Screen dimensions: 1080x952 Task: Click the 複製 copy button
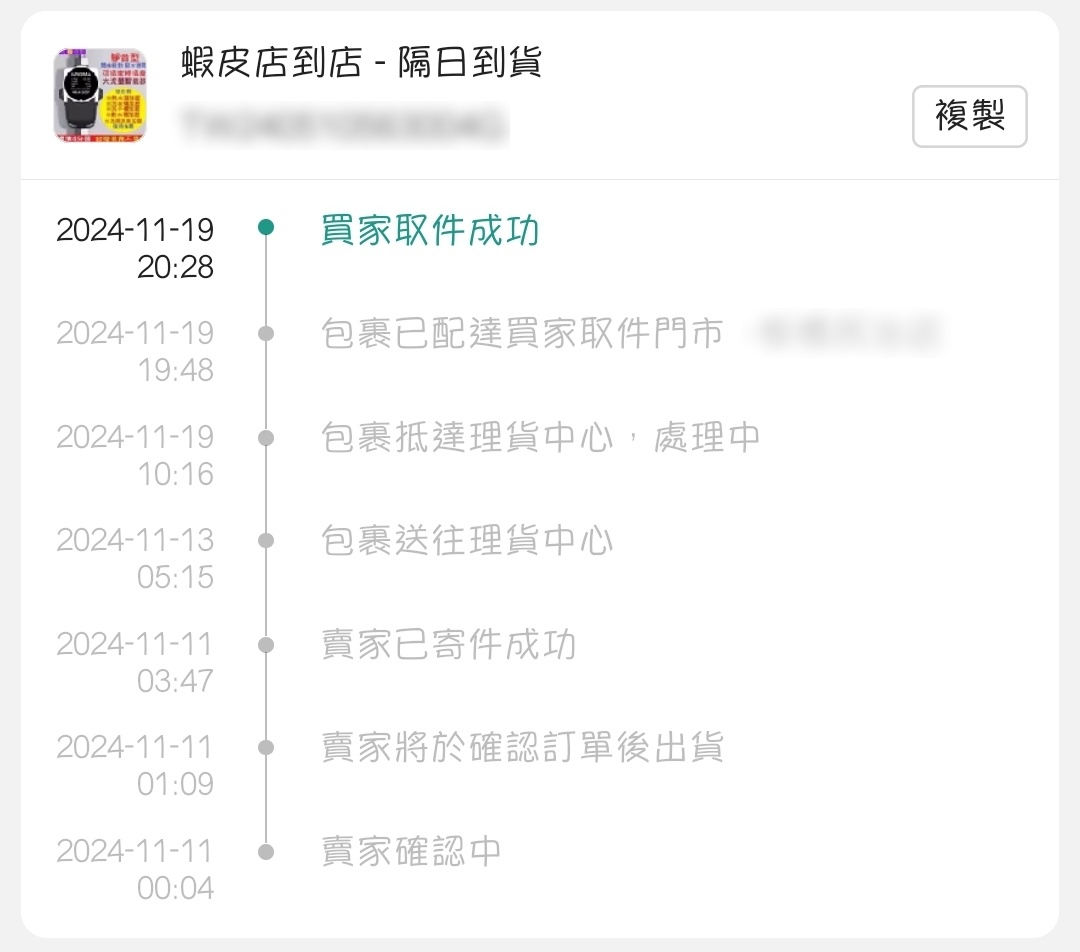969,116
